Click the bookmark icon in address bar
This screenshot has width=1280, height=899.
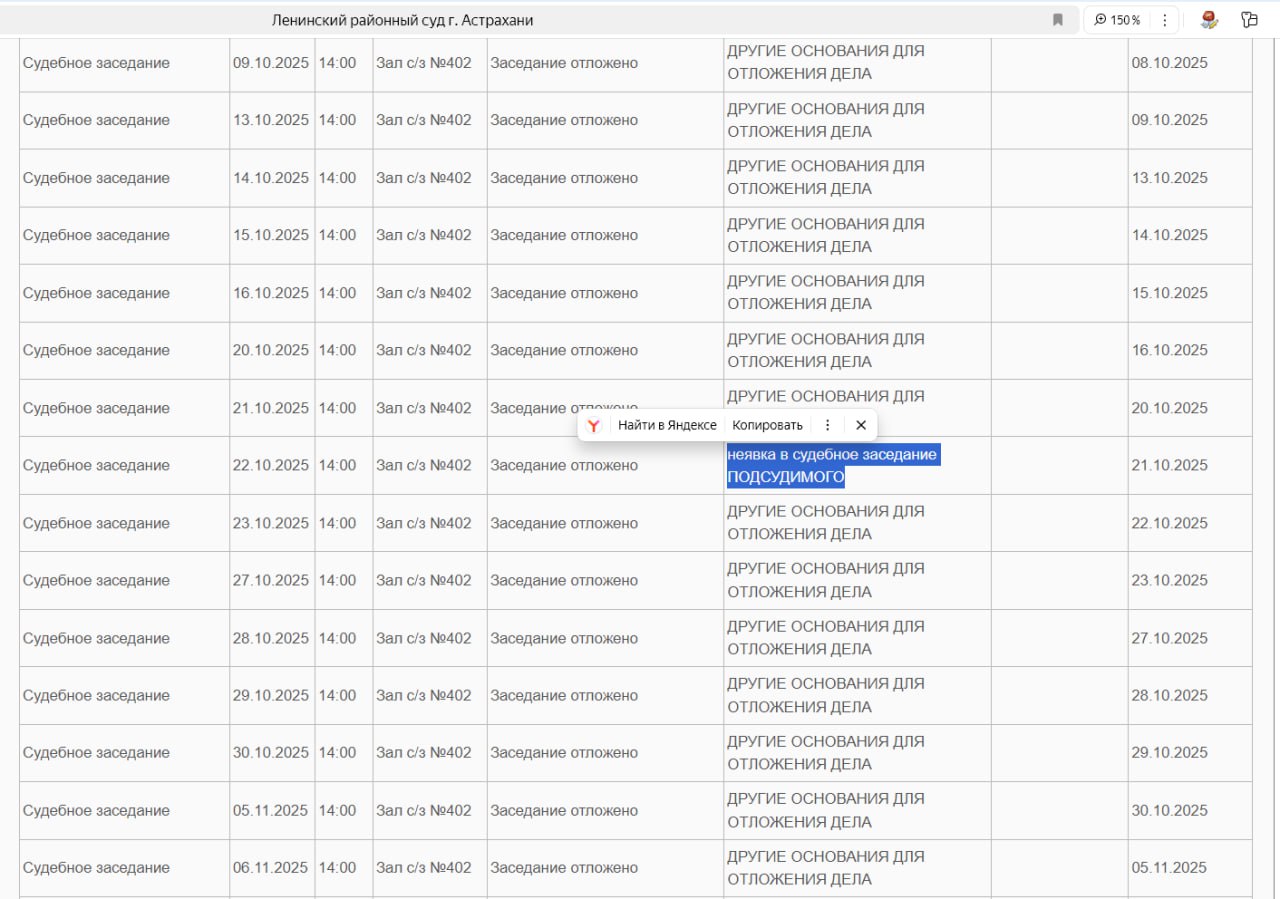click(1058, 20)
